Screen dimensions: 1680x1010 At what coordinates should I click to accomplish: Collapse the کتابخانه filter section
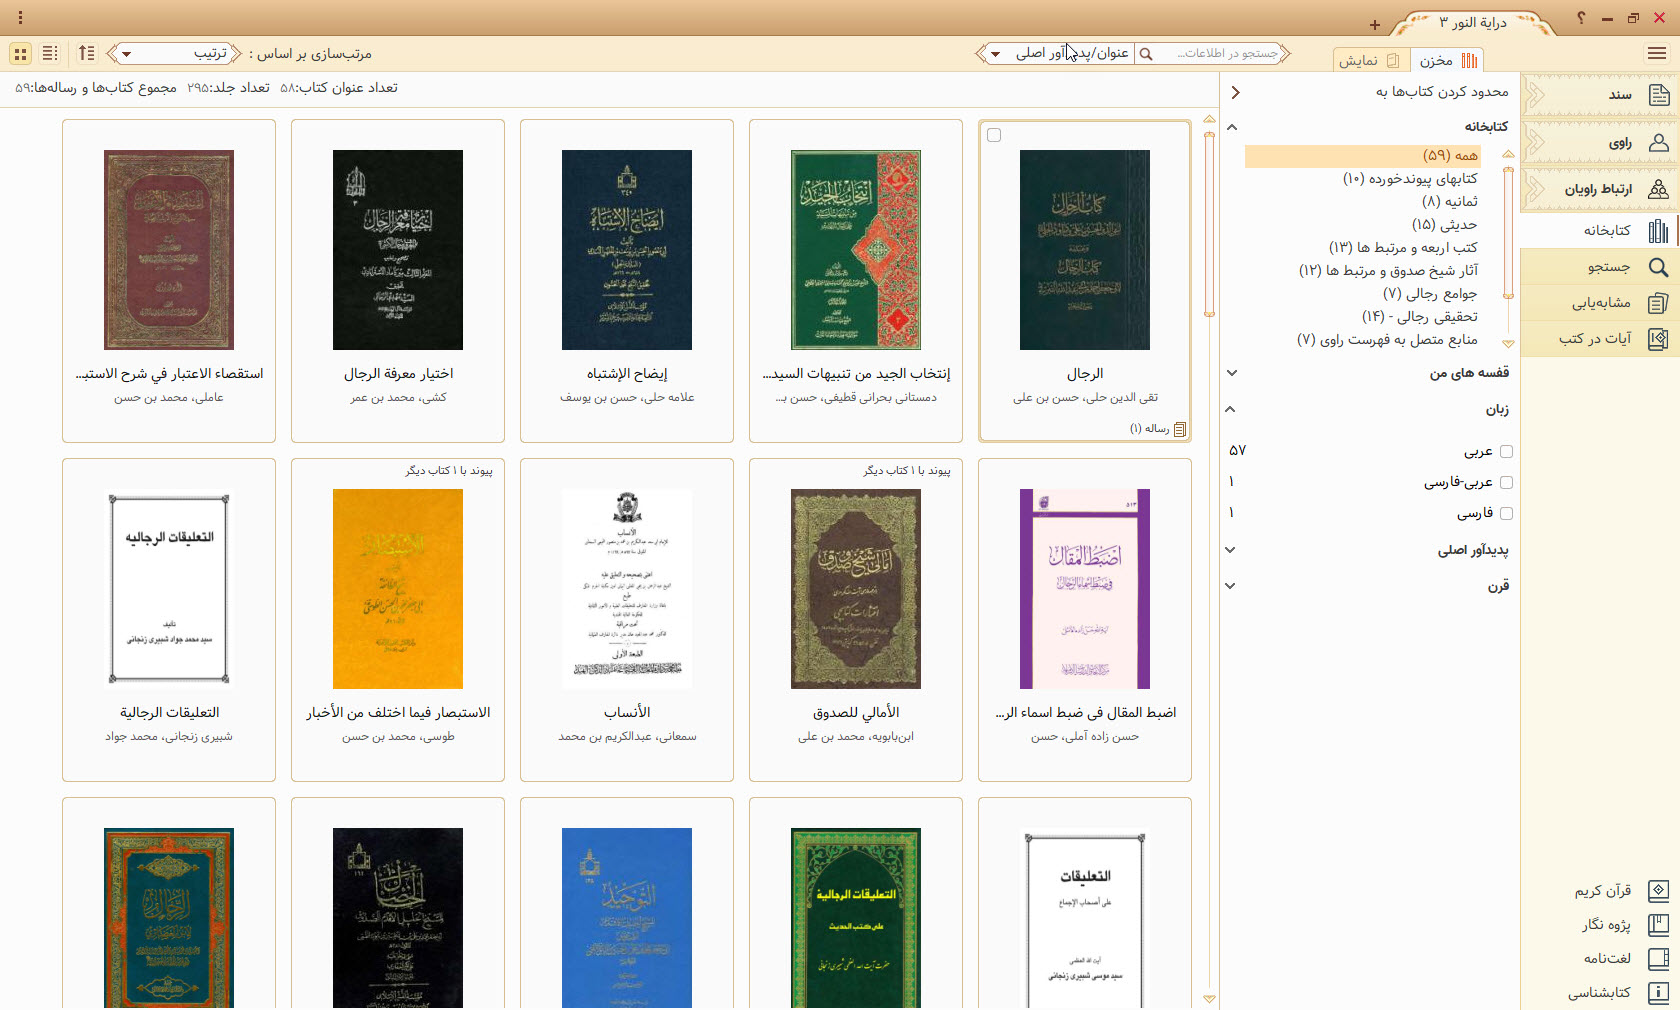coord(1232,127)
